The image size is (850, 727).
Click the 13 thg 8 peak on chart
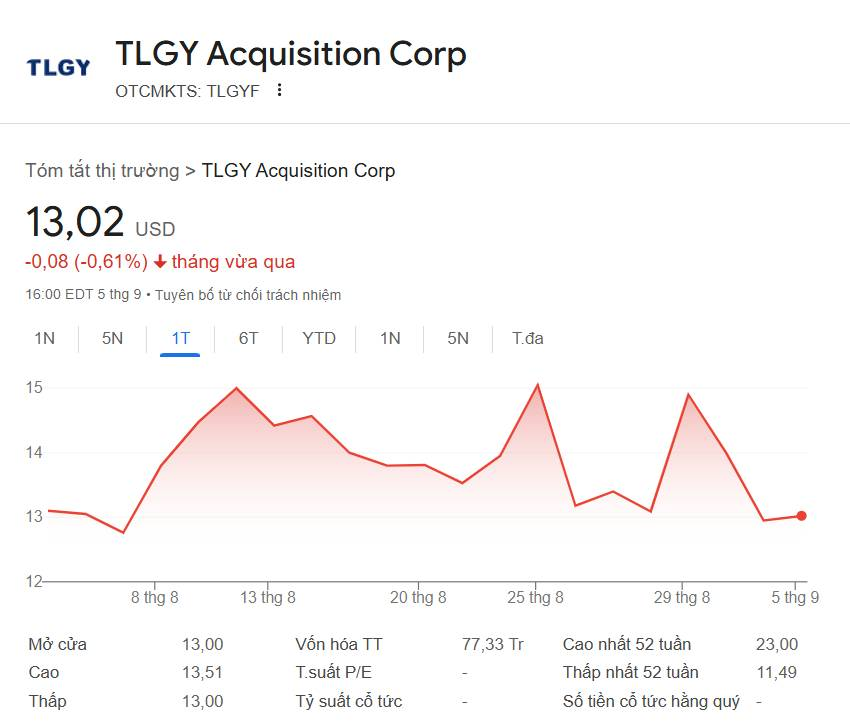coord(236,388)
